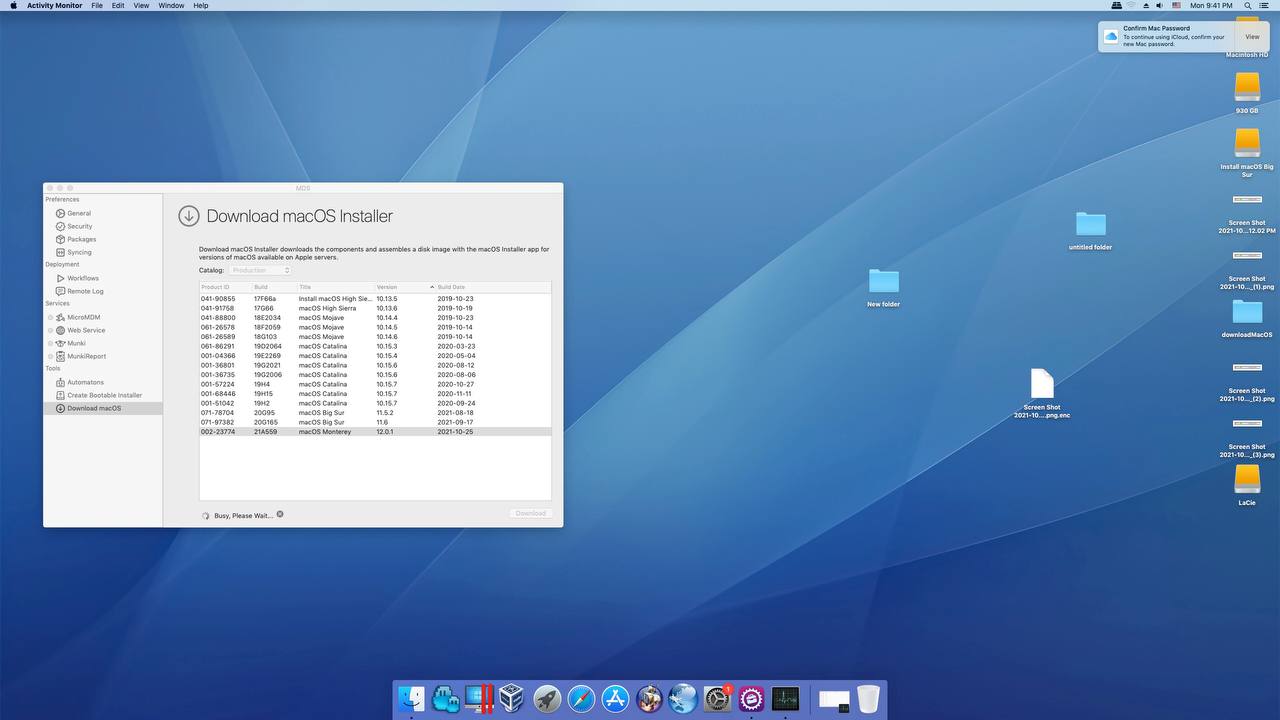Select the macOS Big Sur 11.6 row

(x=375, y=422)
